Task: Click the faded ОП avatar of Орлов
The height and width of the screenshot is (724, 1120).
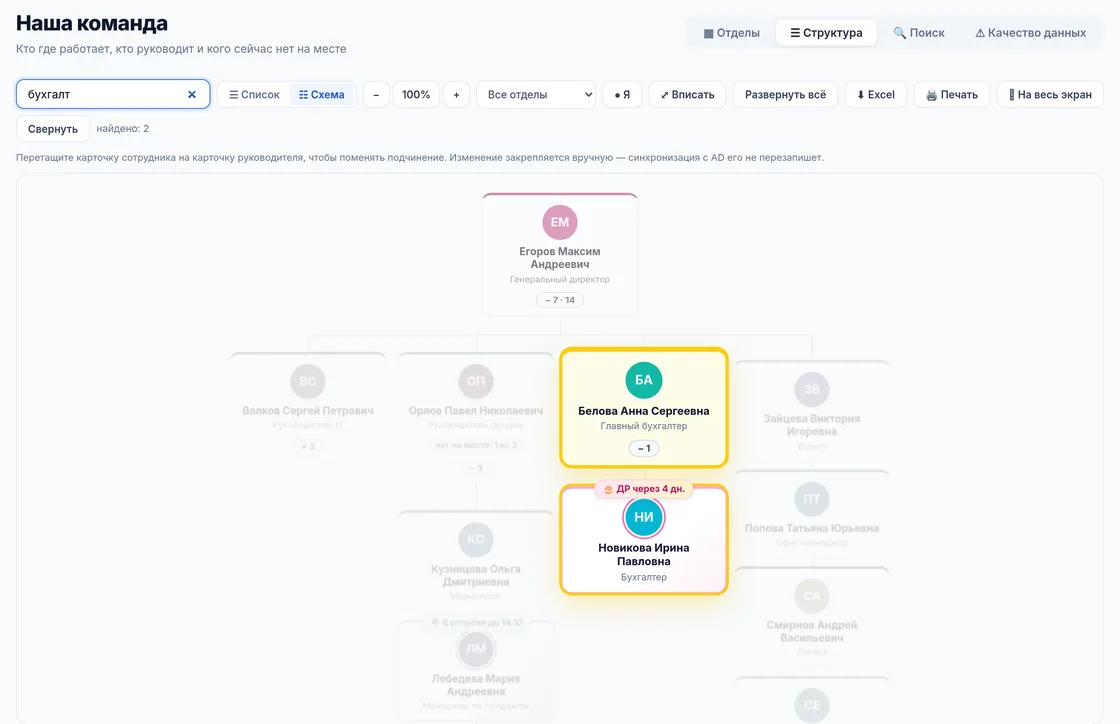Action: [x=476, y=381]
